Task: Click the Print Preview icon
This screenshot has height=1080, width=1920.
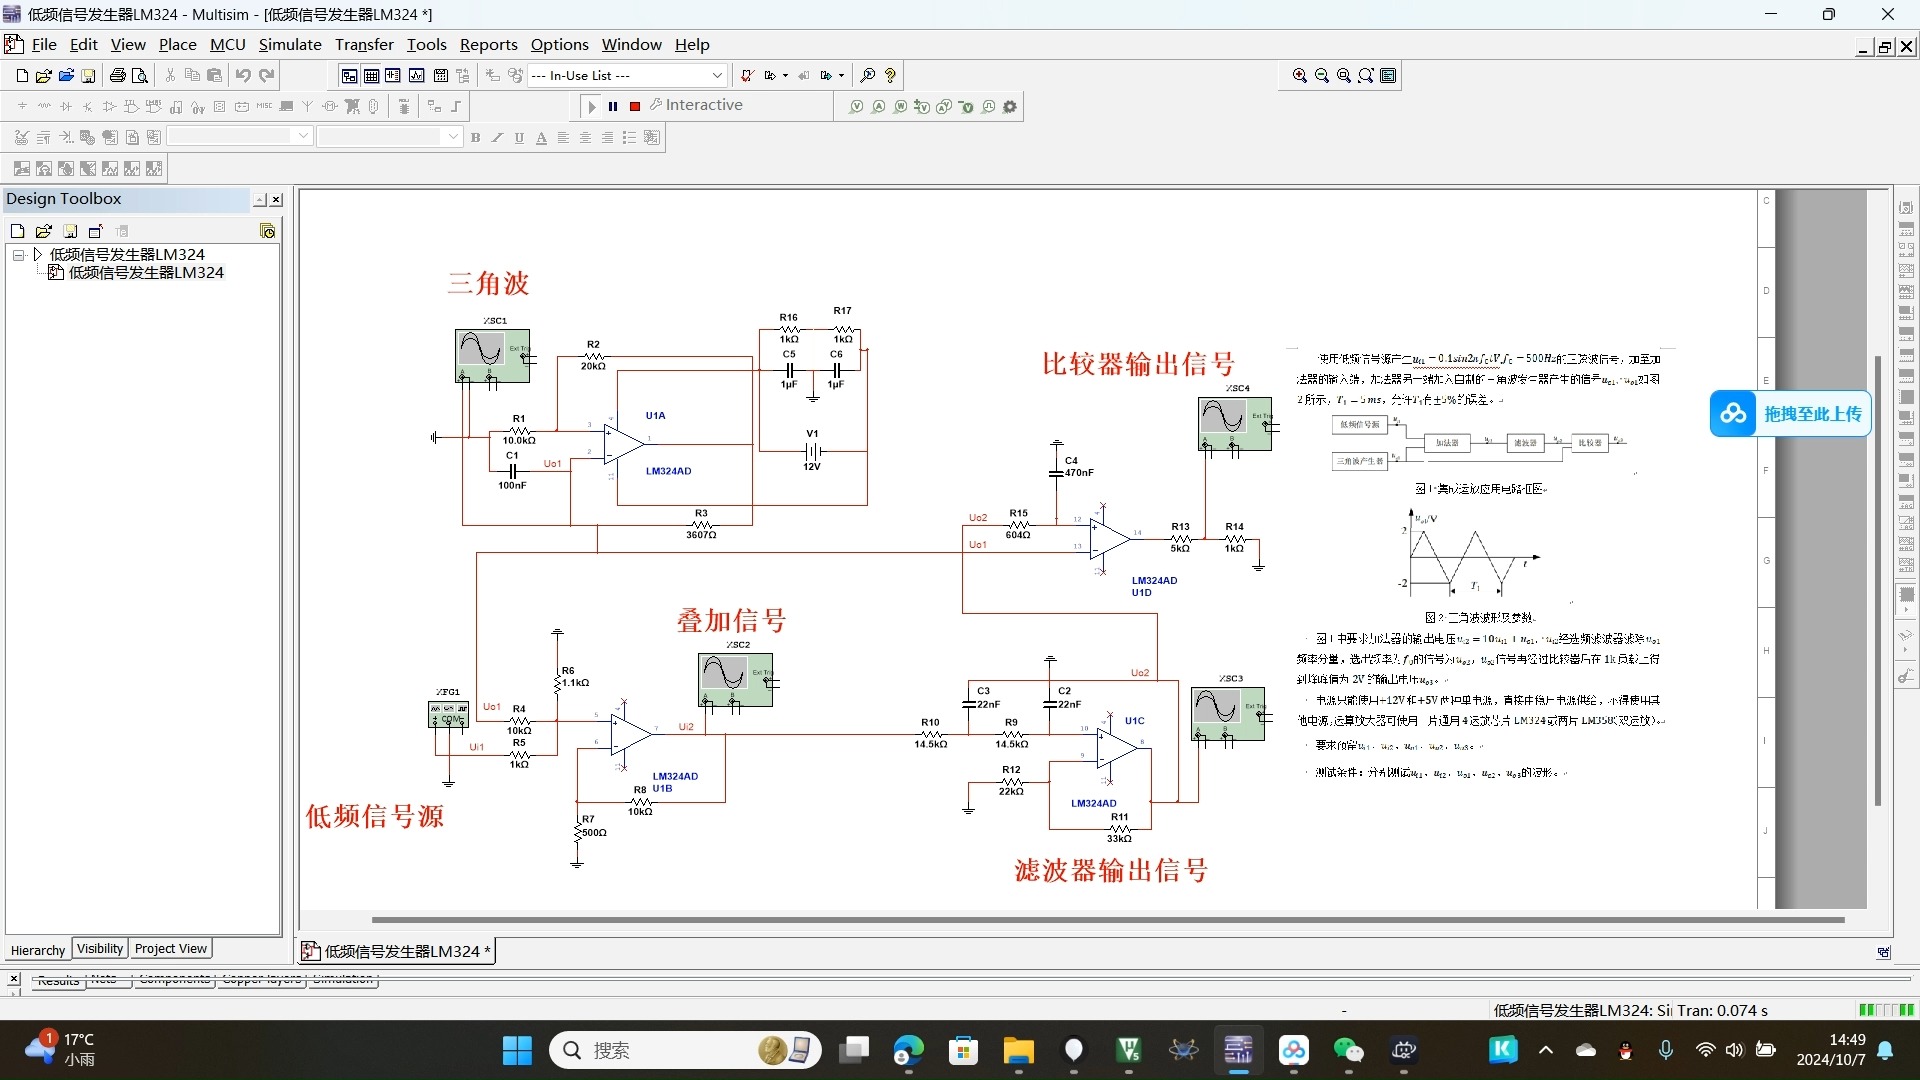Action: [140, 75]
